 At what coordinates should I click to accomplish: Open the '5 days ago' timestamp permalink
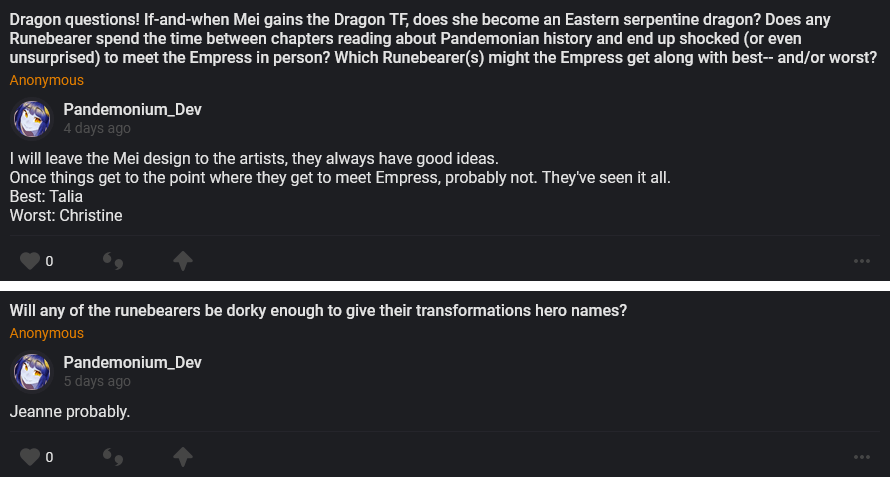pos(97,381)
